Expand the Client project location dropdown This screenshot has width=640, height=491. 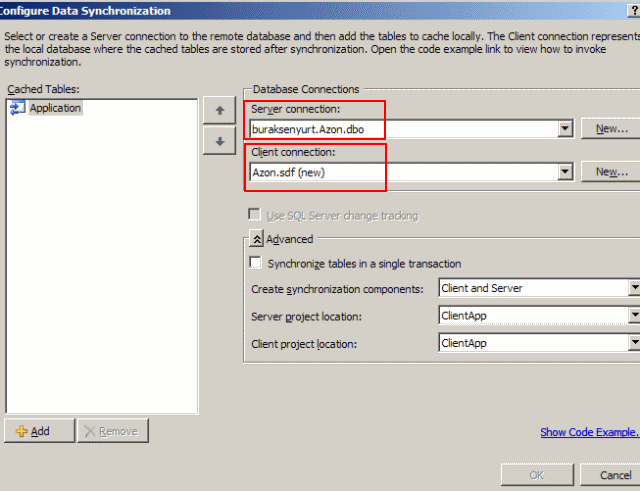click(537, 343)
